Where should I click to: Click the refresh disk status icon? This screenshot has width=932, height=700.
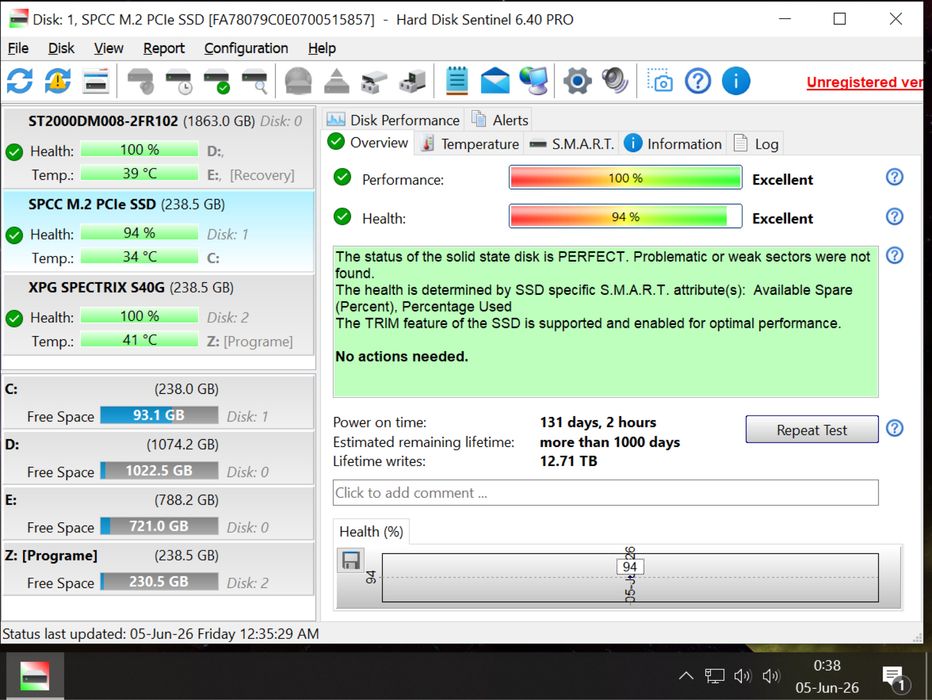click(20, 81)
